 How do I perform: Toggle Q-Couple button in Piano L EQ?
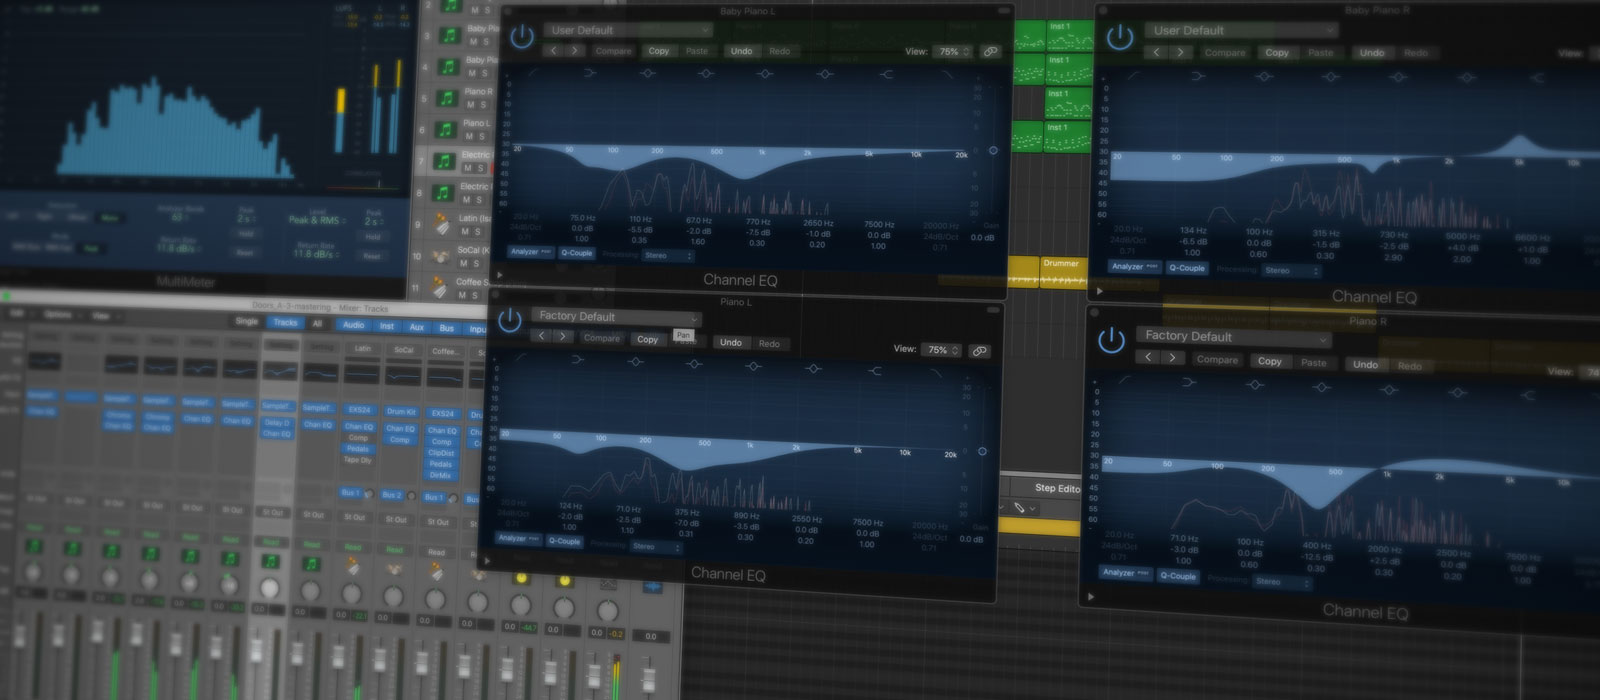(x=564, y=541)
